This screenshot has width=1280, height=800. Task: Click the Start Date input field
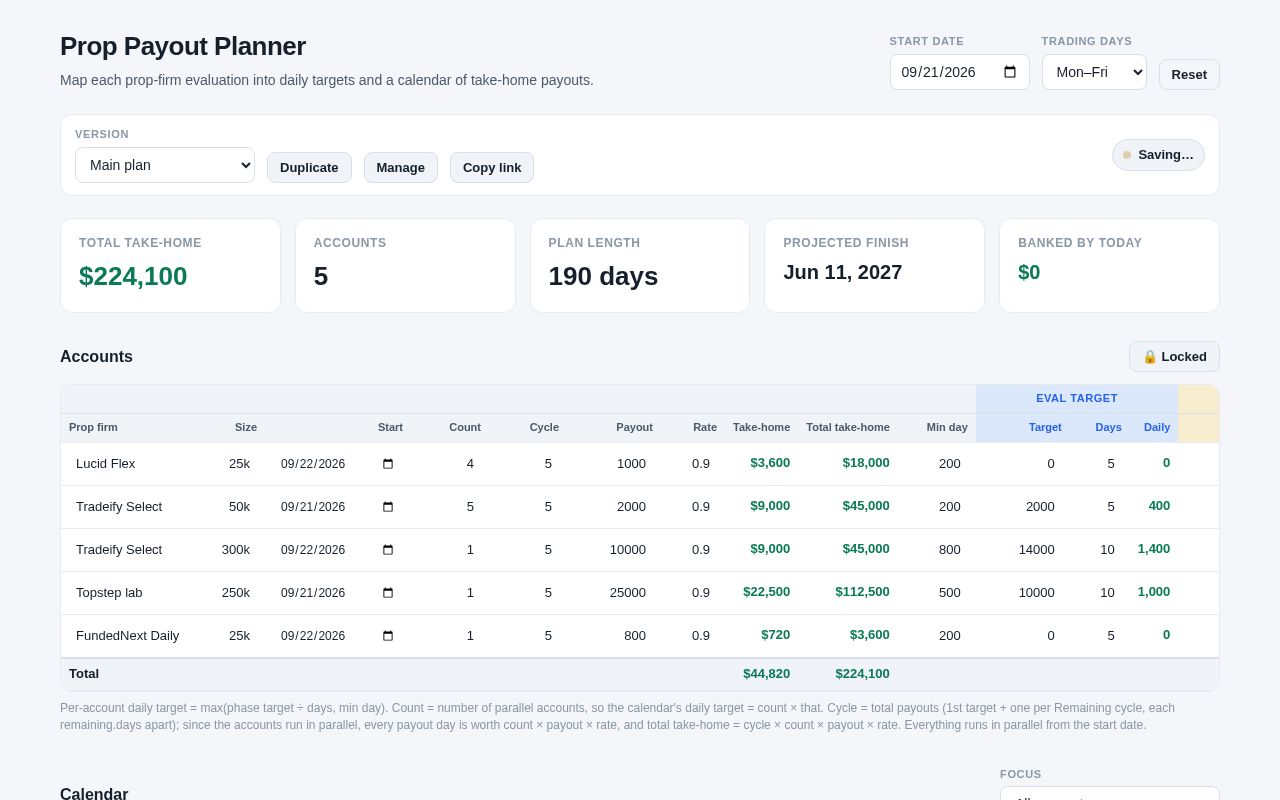pos(960,72)
